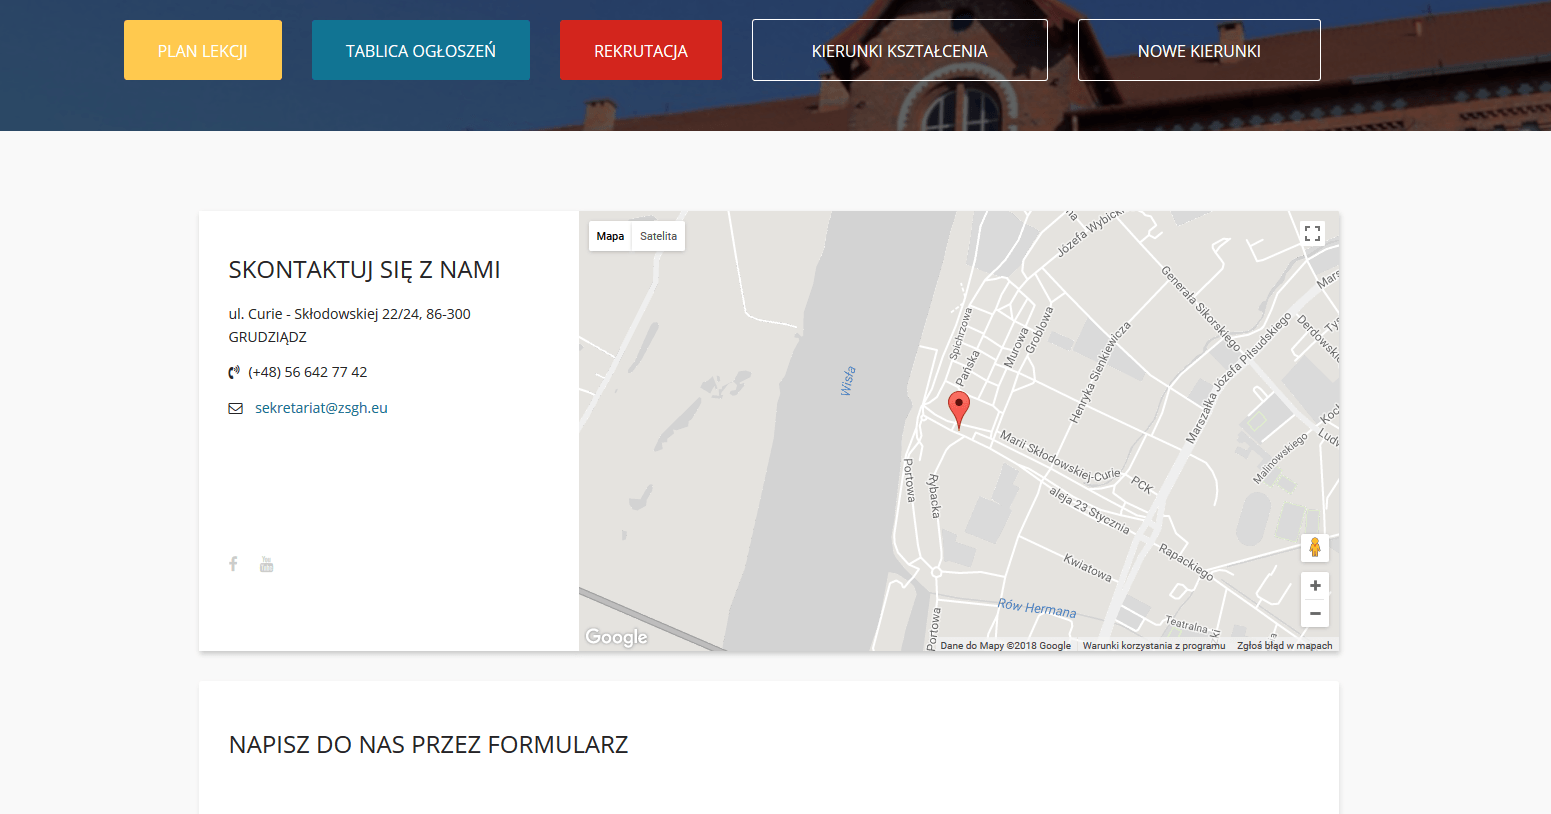Zoom out on the map
Image resolution: width=1551 pixels, height=814 pixels.
click(1314, 613)
